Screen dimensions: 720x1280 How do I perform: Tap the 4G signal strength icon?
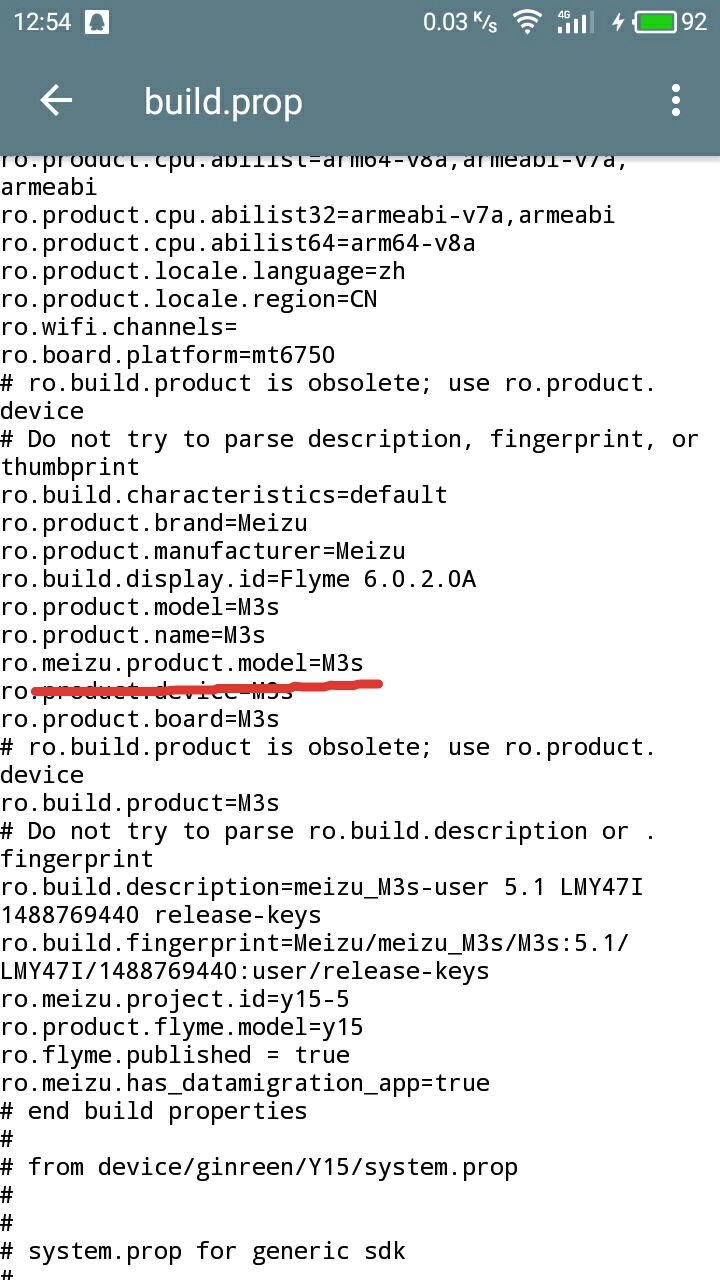[572, 22]
